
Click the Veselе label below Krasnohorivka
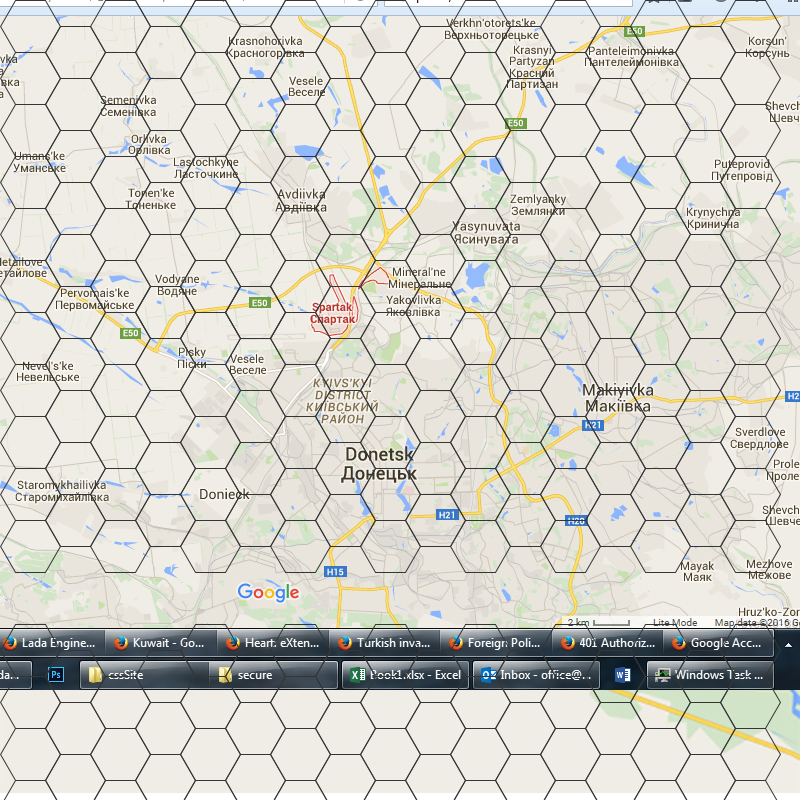pos(306,87)
